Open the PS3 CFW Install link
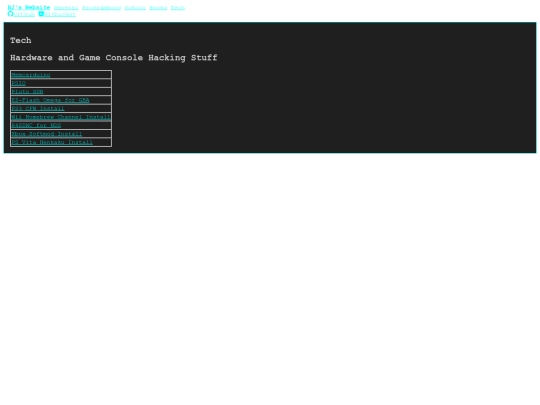Image resolution: width=540 pixels, height=405 pixels. click(38, 108)
